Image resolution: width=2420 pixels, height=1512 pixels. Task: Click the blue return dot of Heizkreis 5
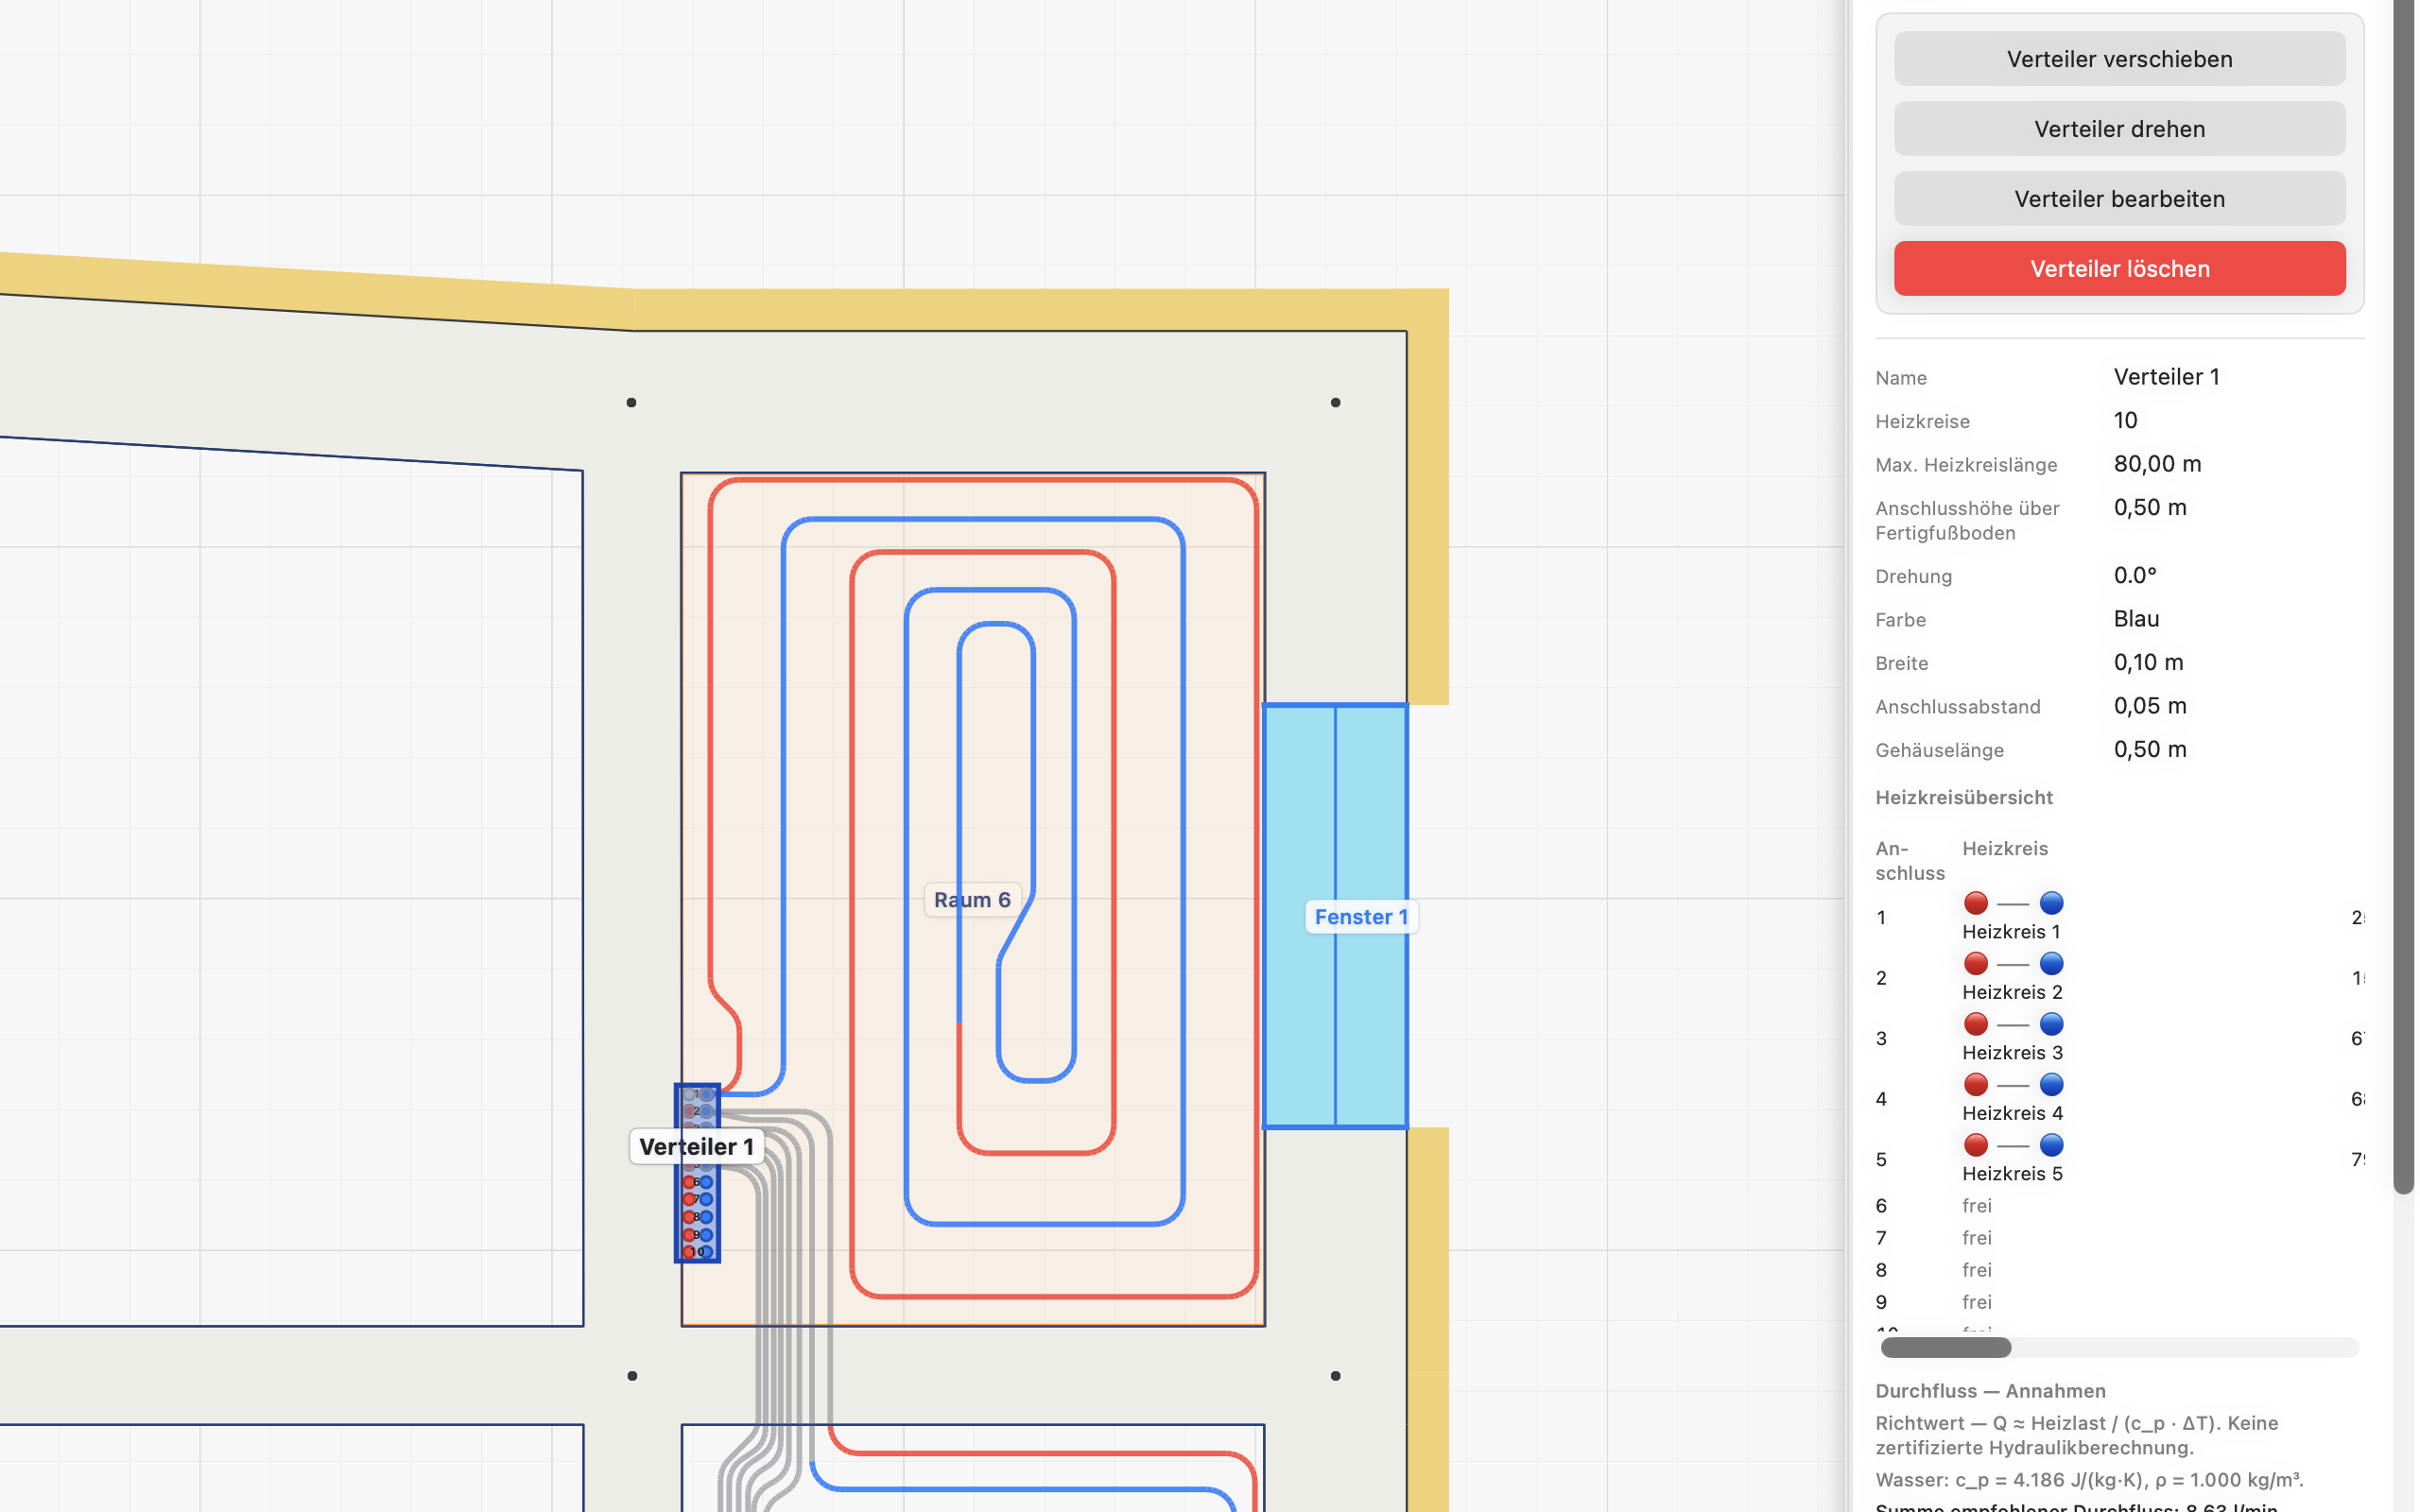(2051, 1145)
